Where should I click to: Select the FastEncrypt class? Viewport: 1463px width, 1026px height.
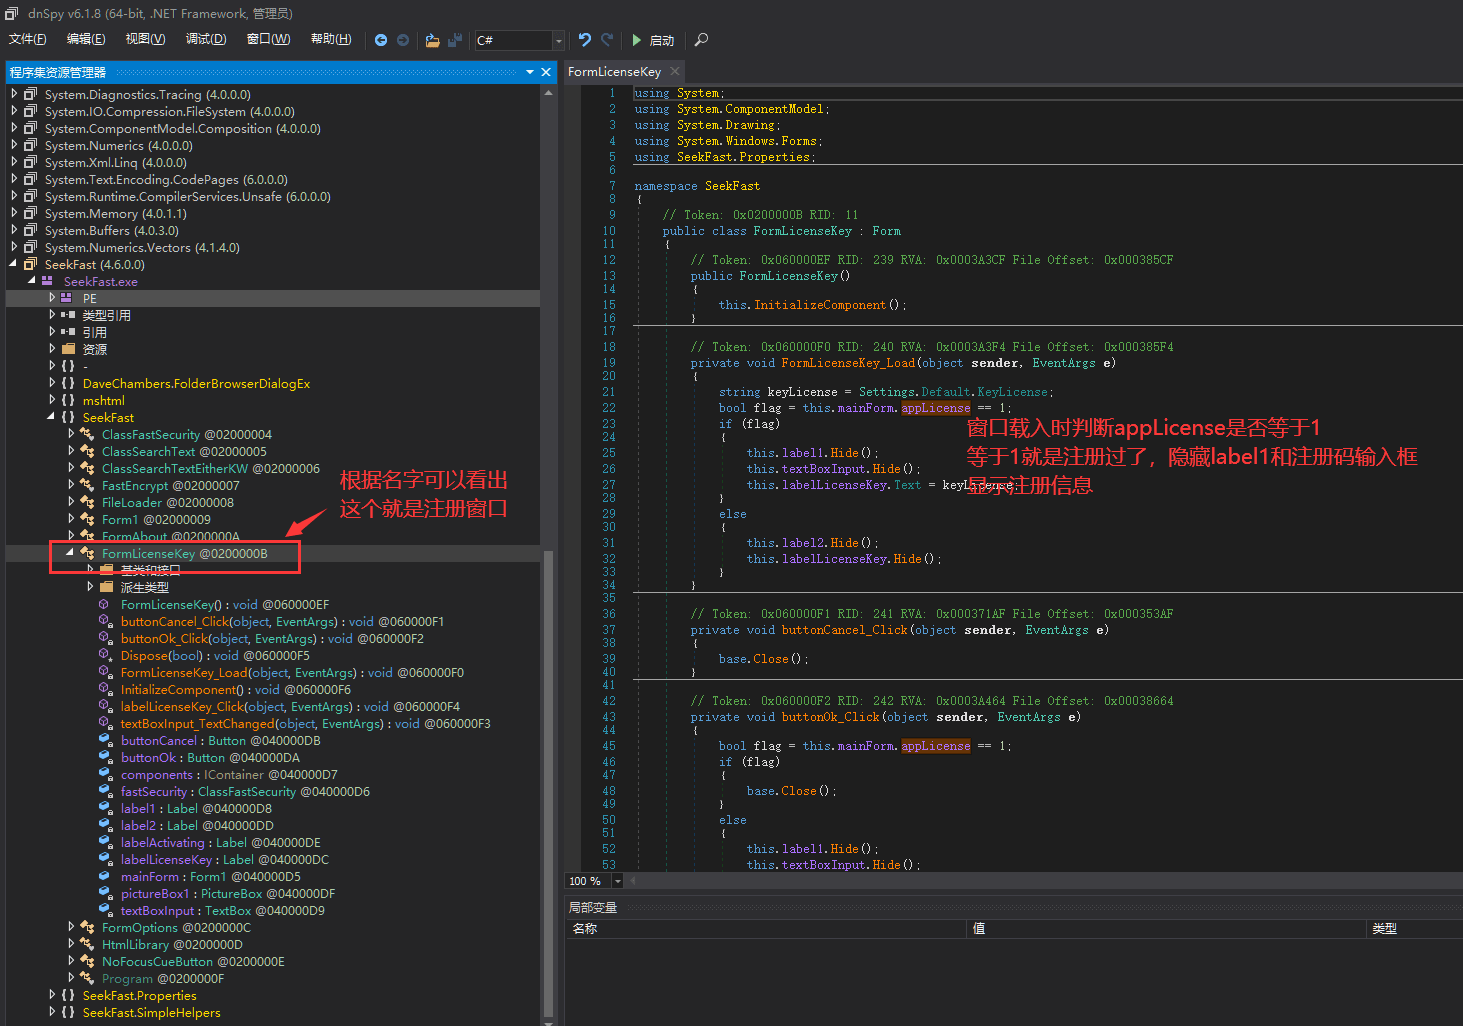pos(170,485)
